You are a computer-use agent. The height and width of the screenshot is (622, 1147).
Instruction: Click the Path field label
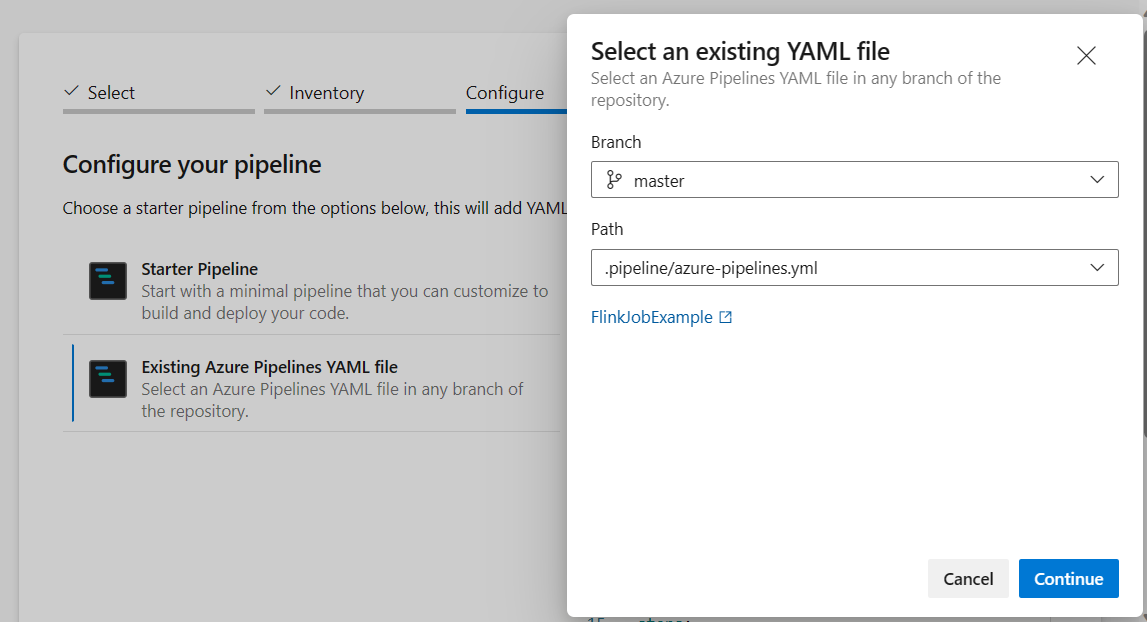point(607,229)
